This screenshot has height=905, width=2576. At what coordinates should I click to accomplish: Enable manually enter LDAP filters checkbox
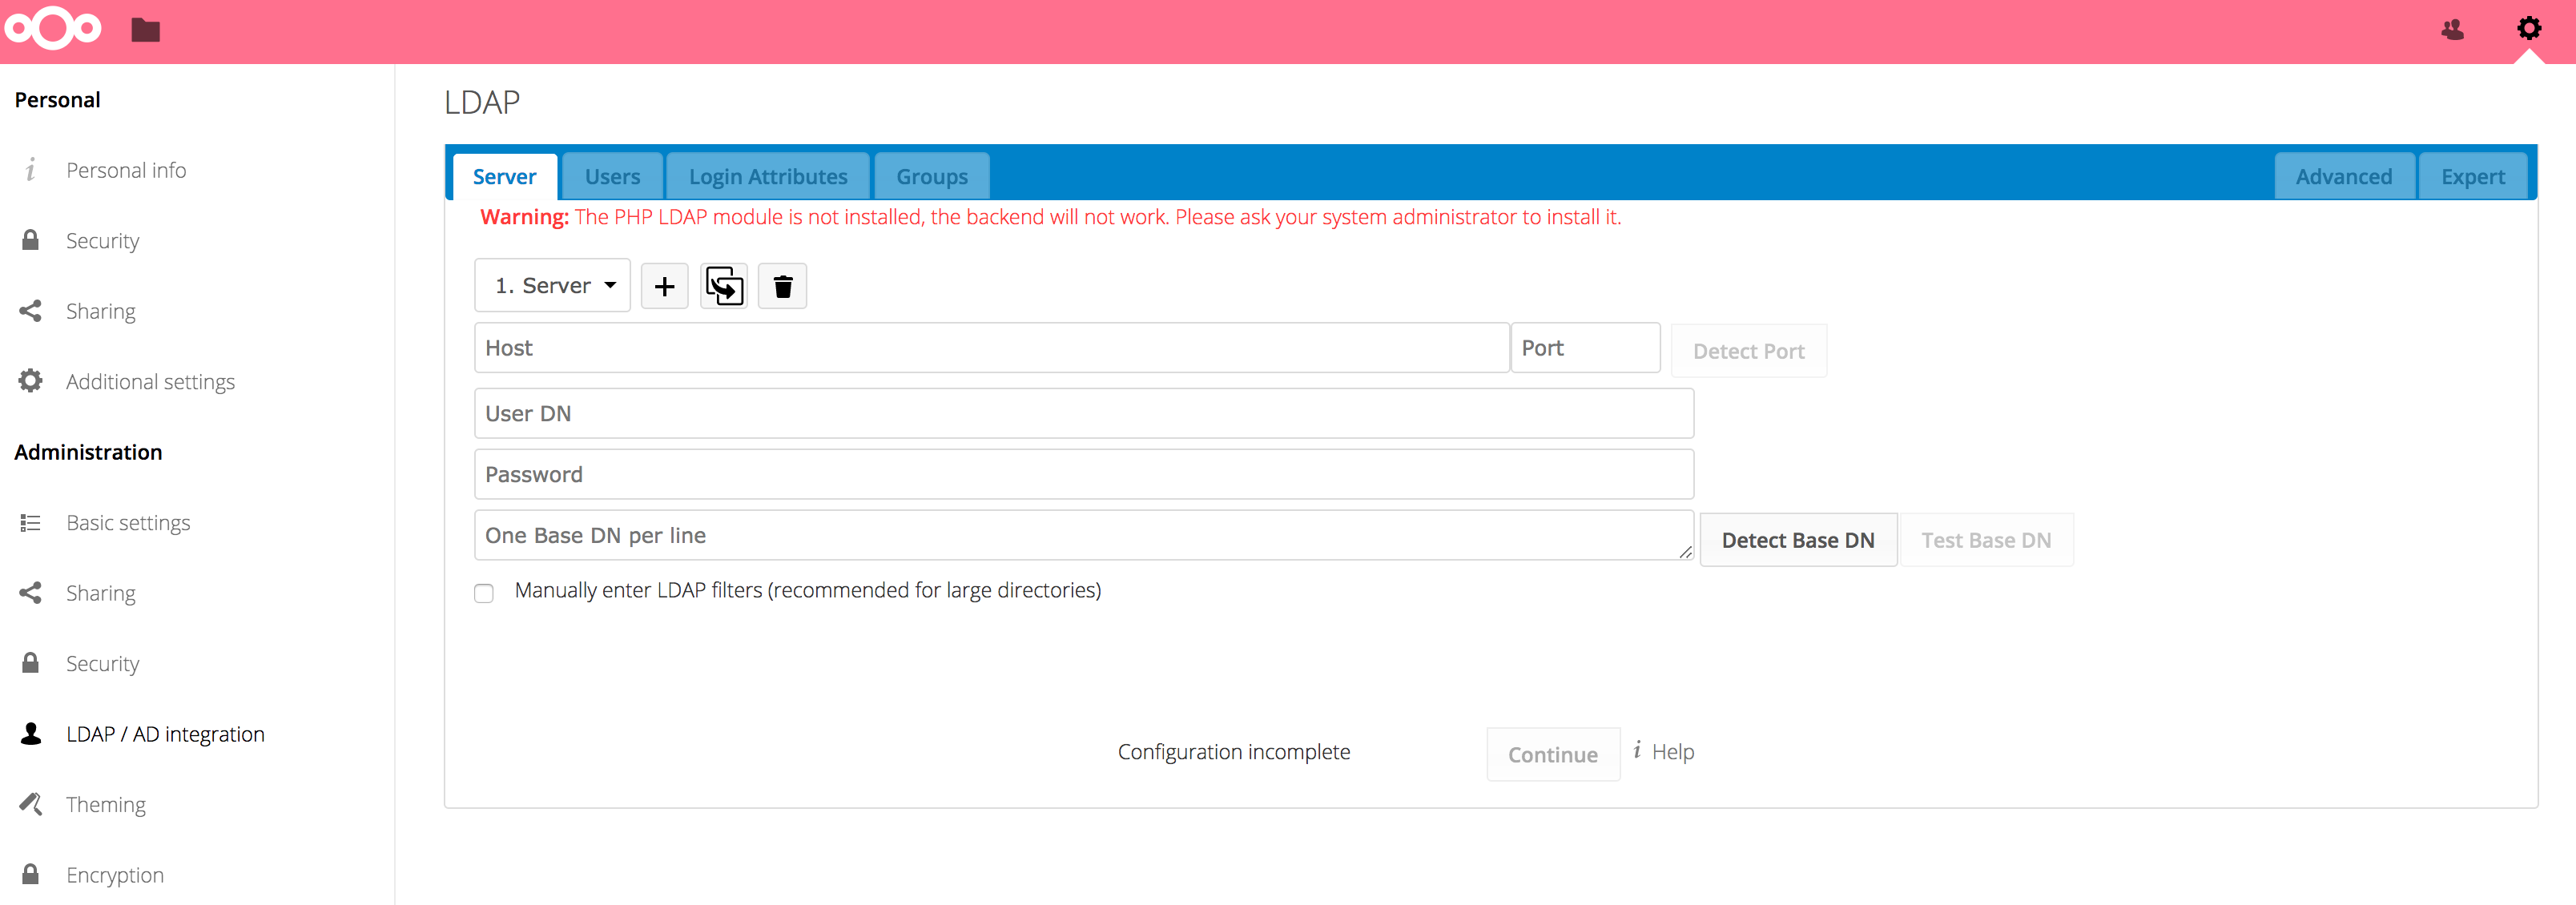[484, 593]
